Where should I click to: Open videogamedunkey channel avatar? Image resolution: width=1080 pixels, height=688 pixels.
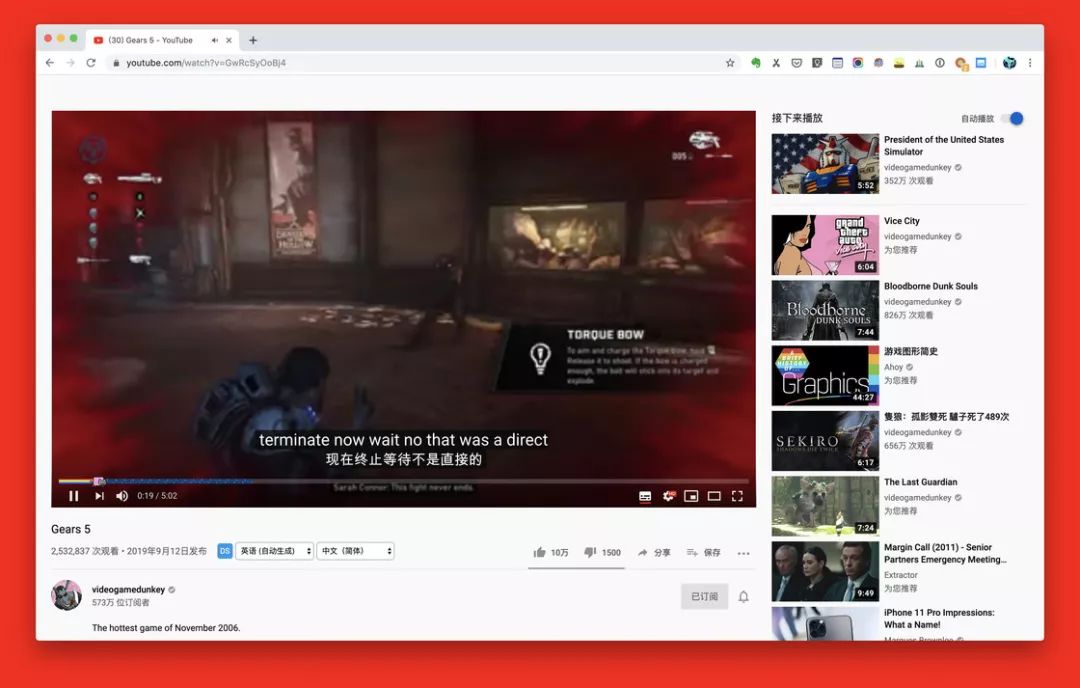coord(66,595)
